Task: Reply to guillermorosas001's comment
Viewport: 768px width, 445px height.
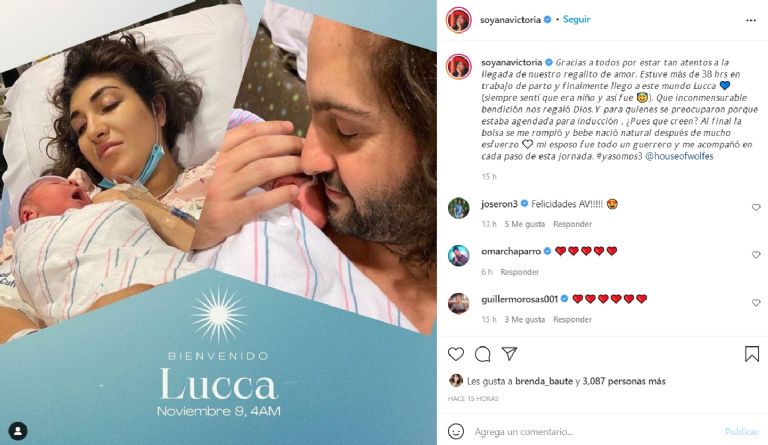Action: (x=572, y=319)
